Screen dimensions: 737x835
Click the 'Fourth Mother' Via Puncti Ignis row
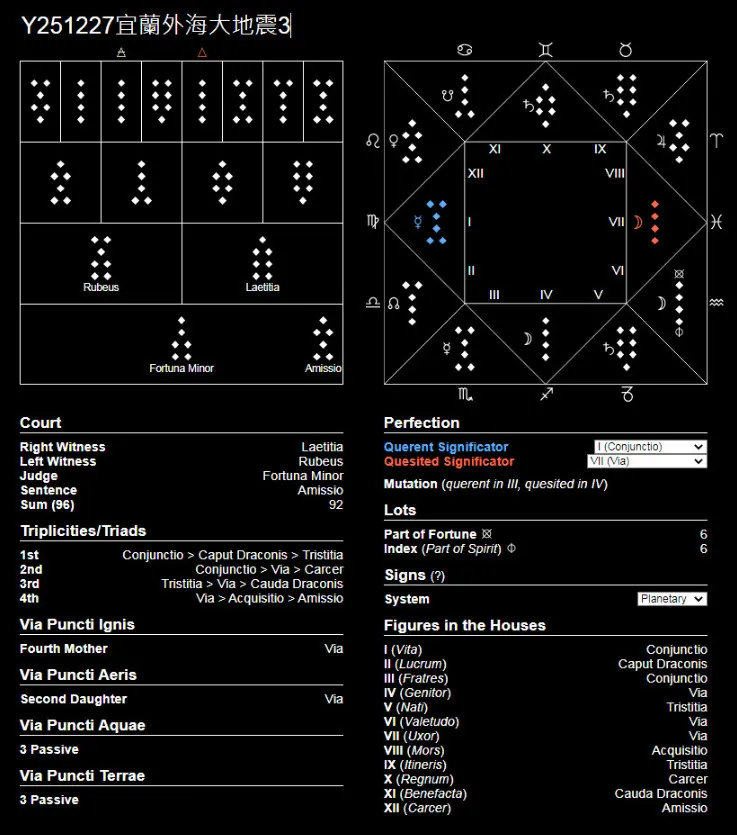pyautogui.click(x=182, y=649)
